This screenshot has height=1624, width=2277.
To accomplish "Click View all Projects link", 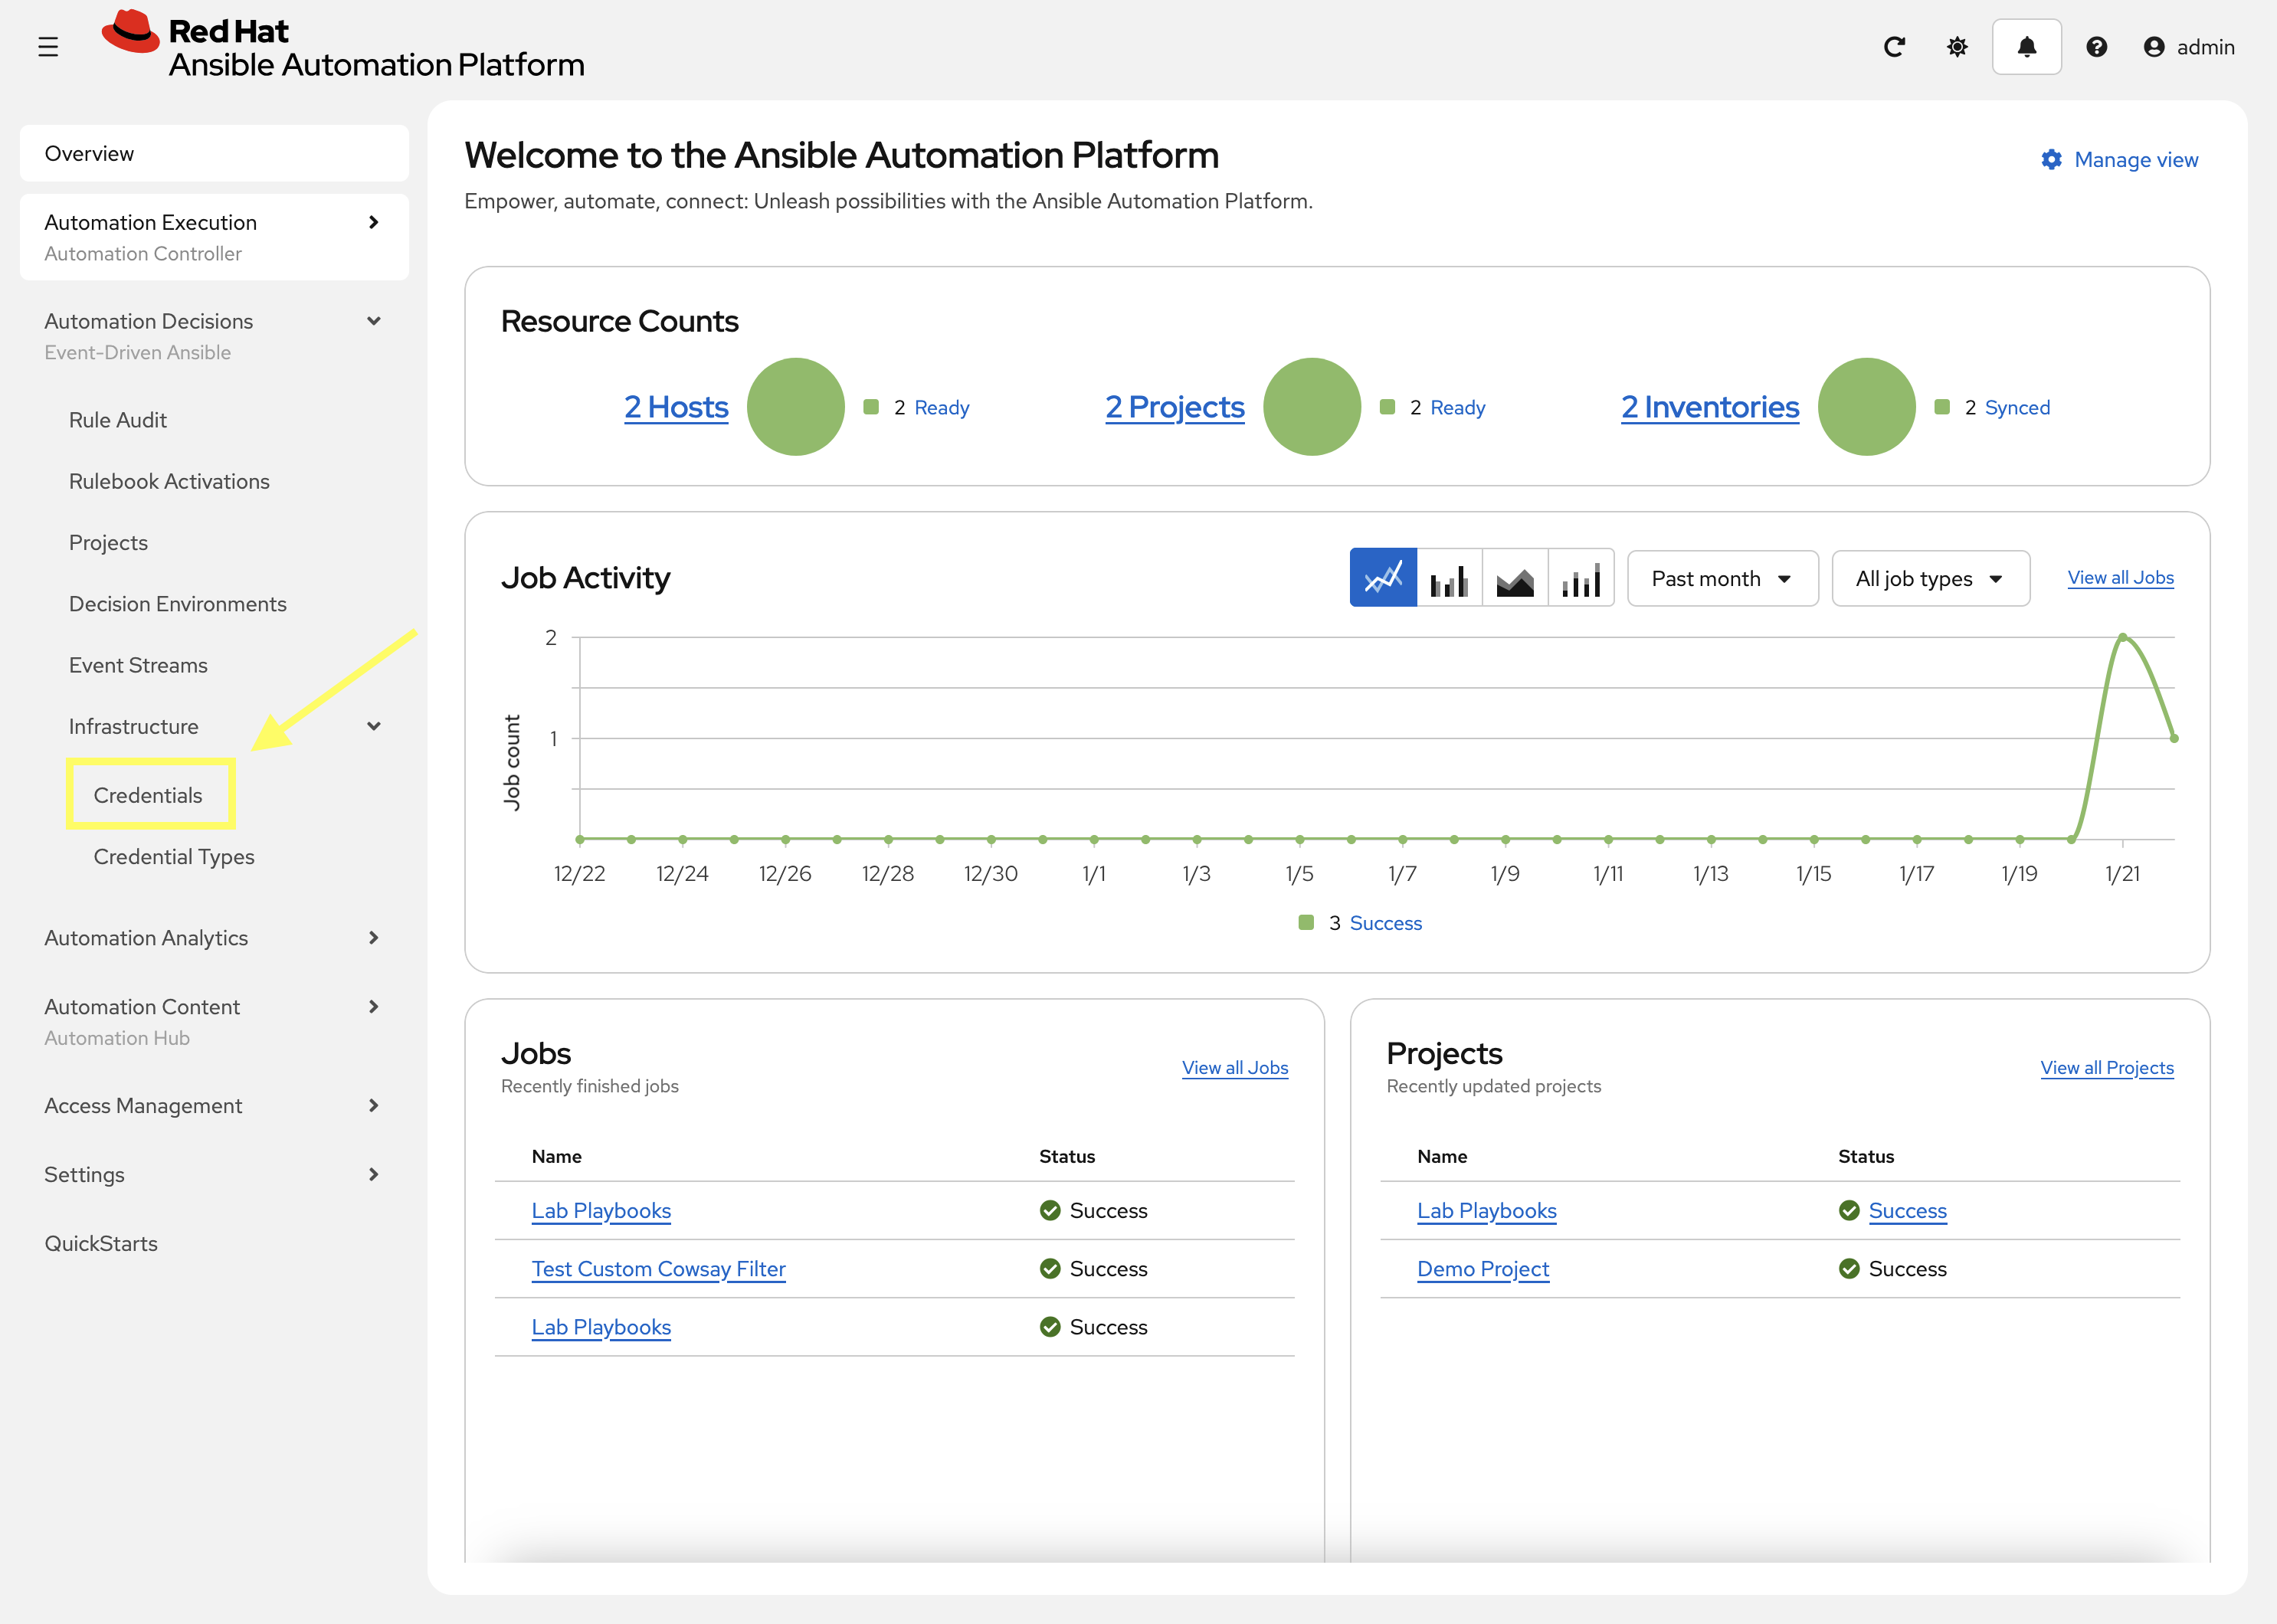I will [x=2106, y=1068].
